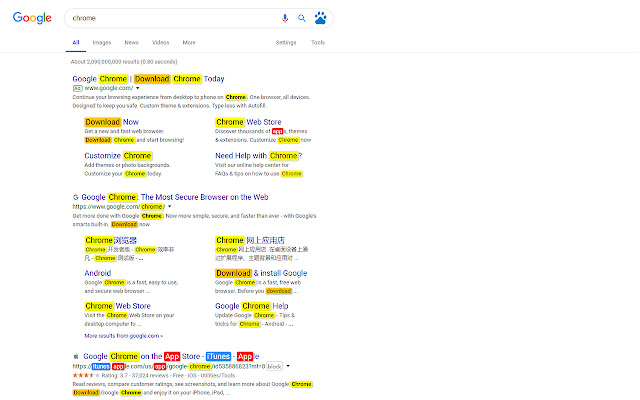Click the star rating on the iTunes result
Viewport: 640px width, 400px height.
point(86,376)
